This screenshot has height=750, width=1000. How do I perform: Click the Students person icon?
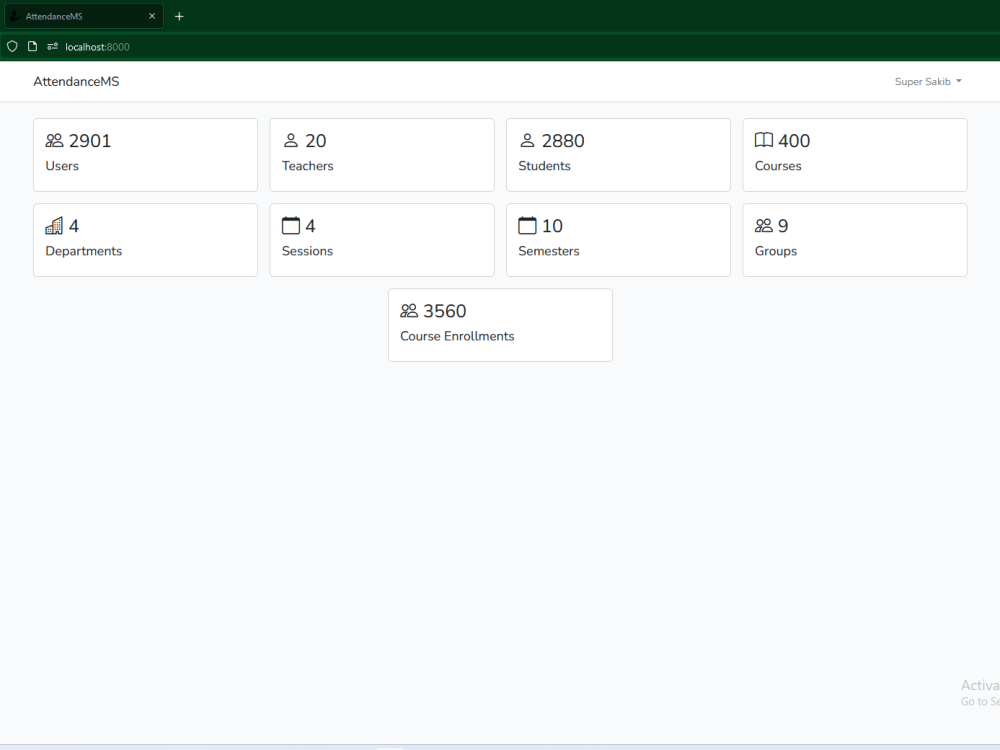tap(528, 140)
